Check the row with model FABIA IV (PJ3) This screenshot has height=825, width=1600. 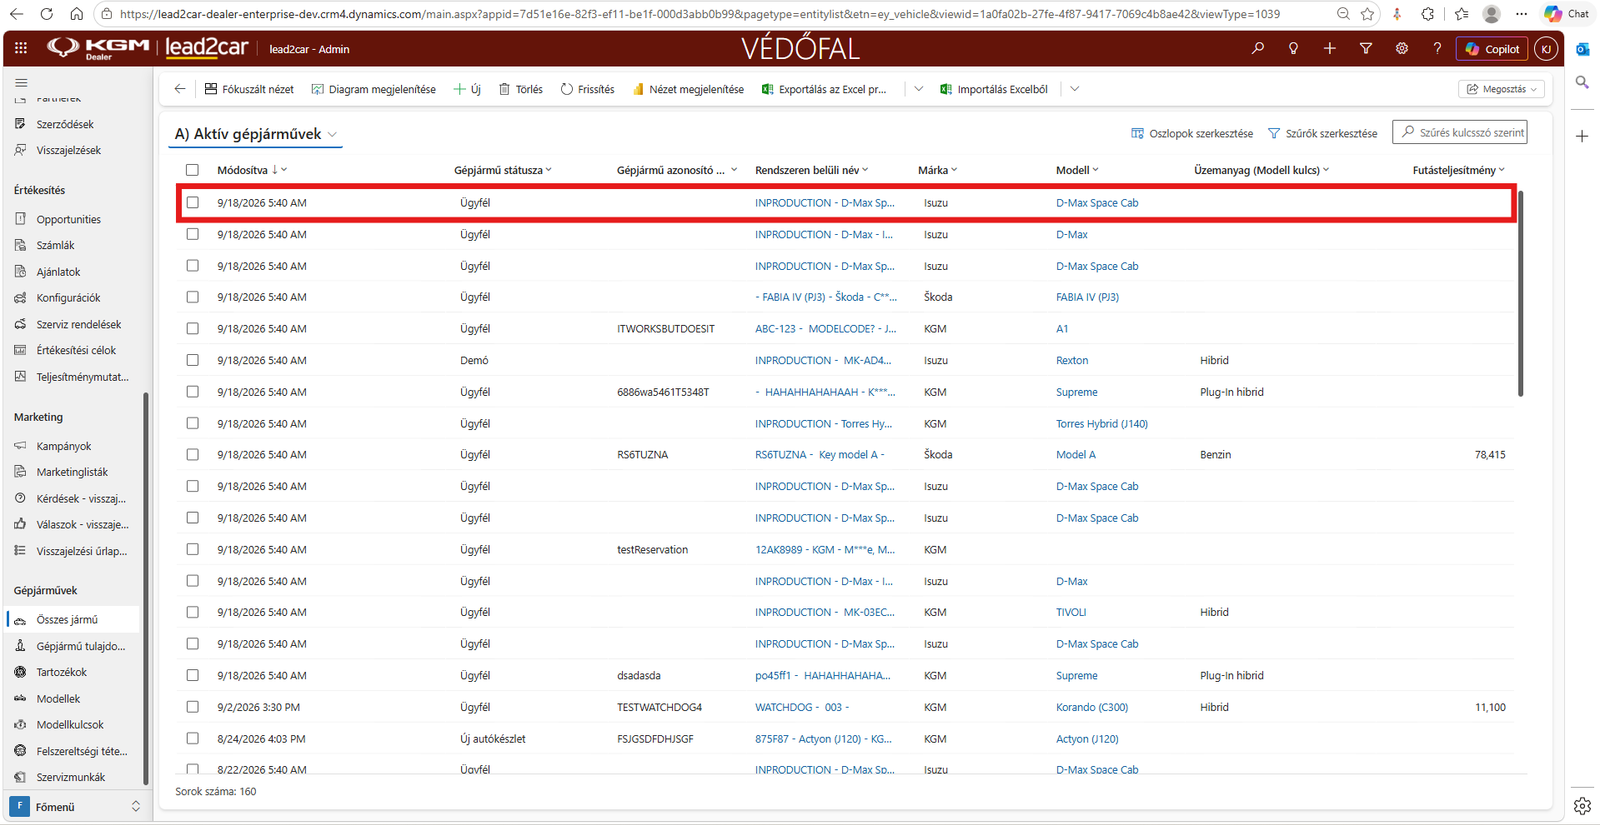coord(192,297)
